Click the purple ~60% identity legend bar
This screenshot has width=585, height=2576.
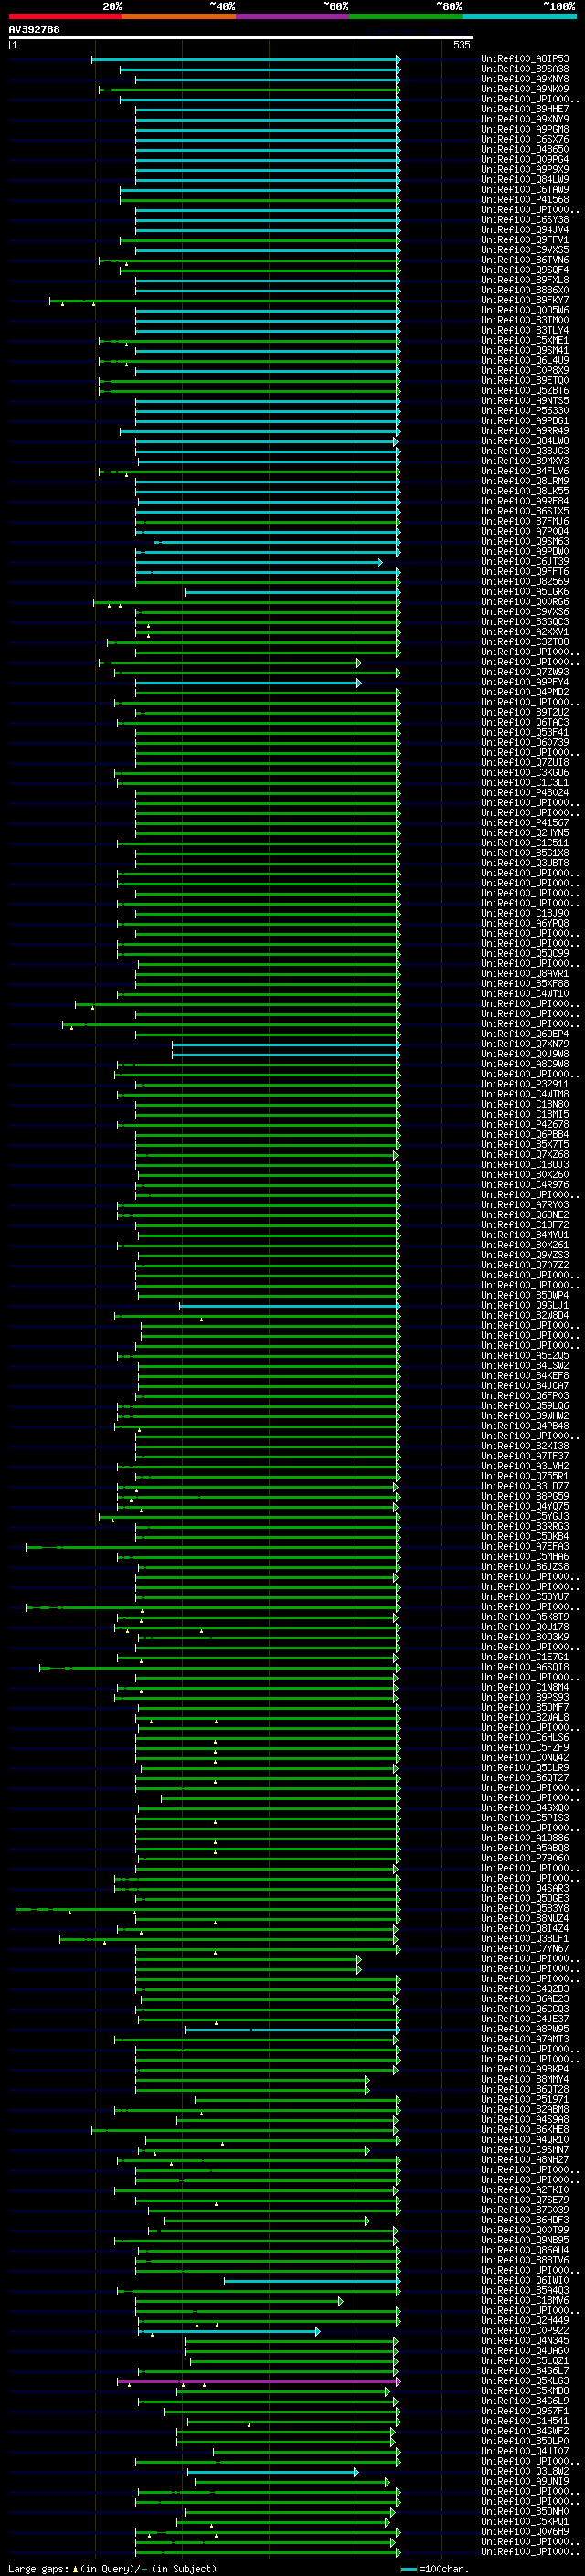click(x=292, y=16)
